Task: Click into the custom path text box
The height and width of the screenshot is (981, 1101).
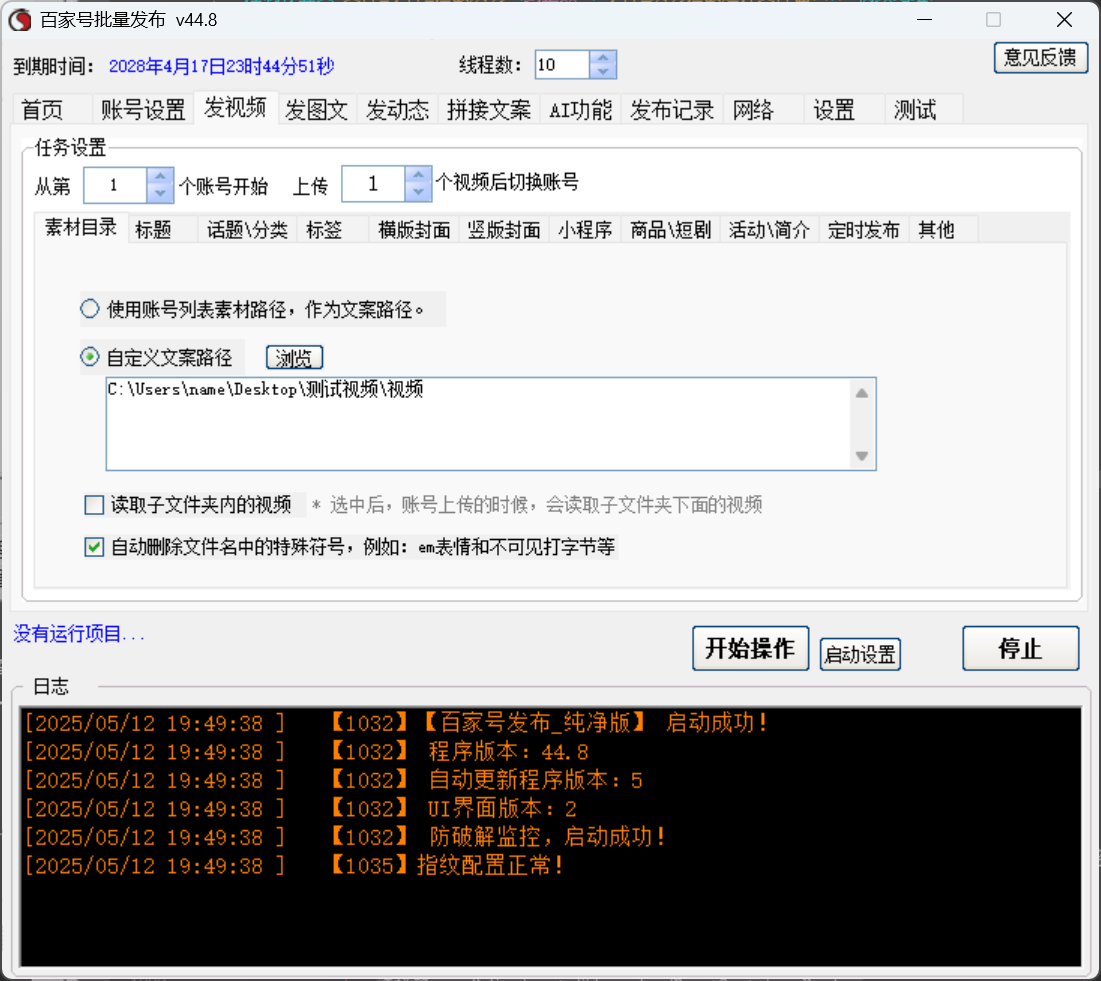Action: pyautogui.click(x=477, y=424)
